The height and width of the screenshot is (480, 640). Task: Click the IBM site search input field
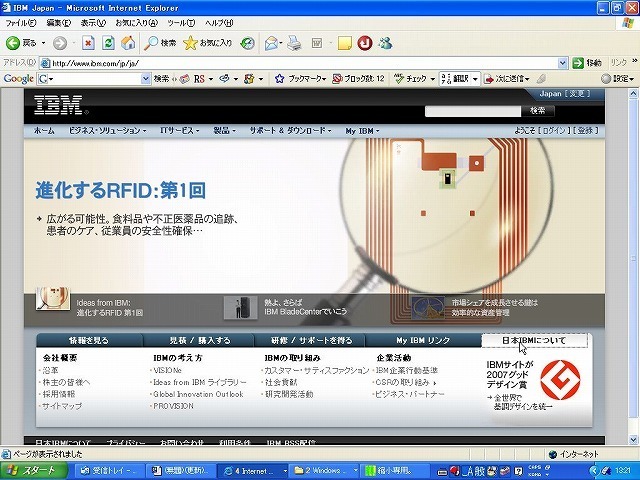pyautogui.click(x=473, y=111)
